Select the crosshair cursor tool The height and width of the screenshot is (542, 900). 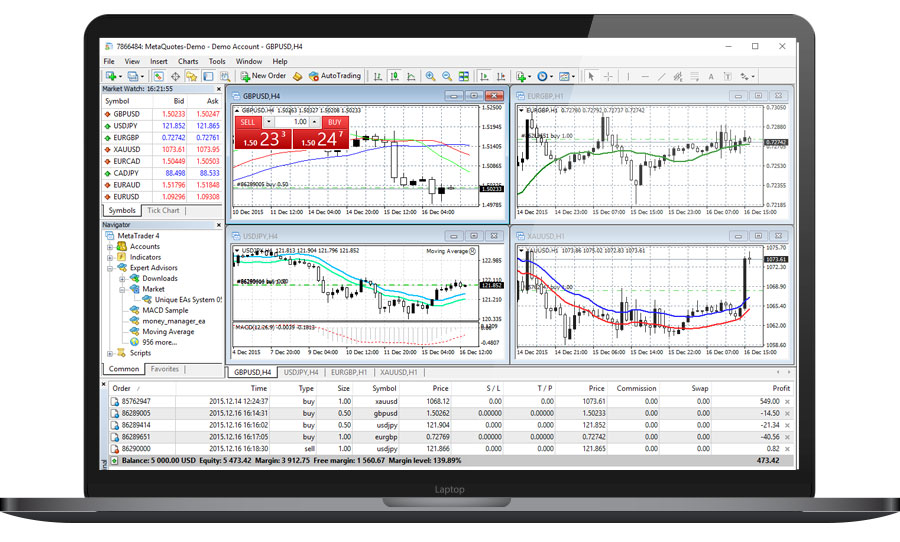tap(608, 76)
